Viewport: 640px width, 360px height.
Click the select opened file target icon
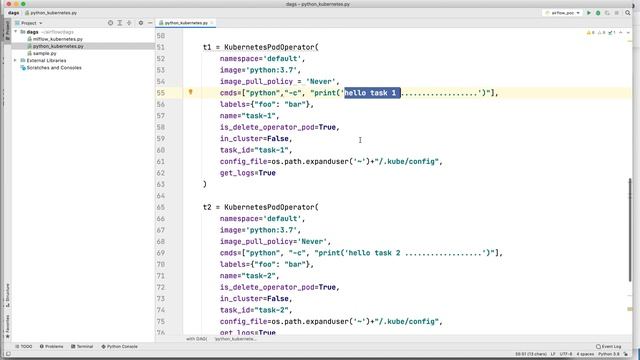point(110,23)
